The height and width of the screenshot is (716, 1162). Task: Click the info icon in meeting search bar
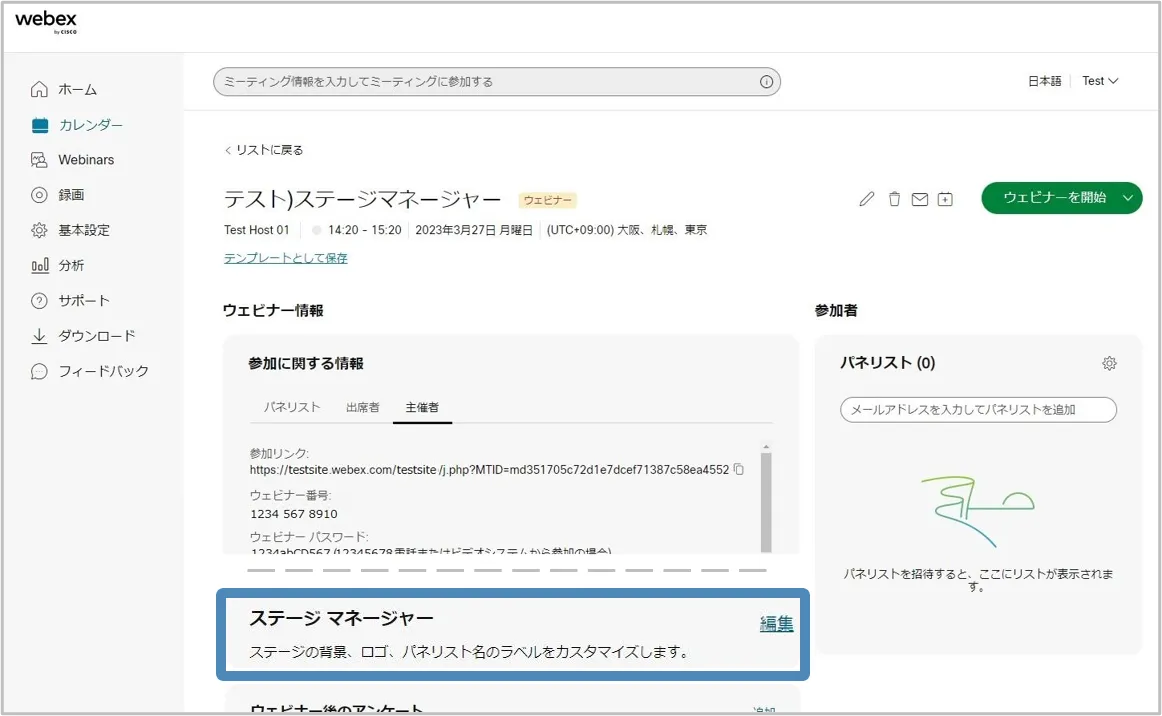click(766, 82)
